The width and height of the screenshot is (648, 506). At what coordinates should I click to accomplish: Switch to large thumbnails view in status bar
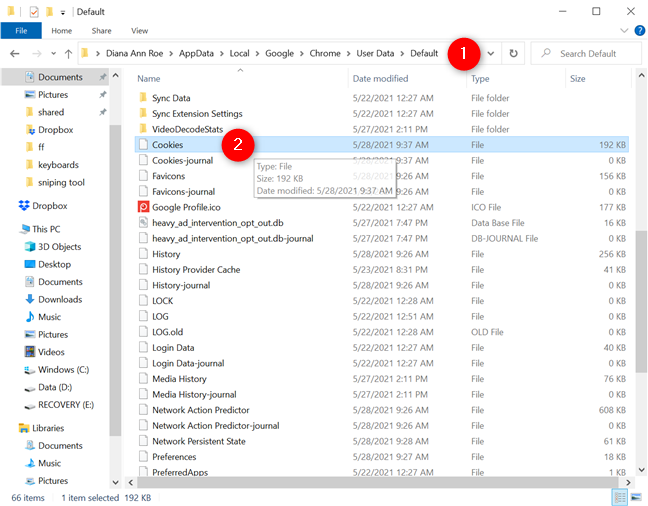[x=636, y=497]
